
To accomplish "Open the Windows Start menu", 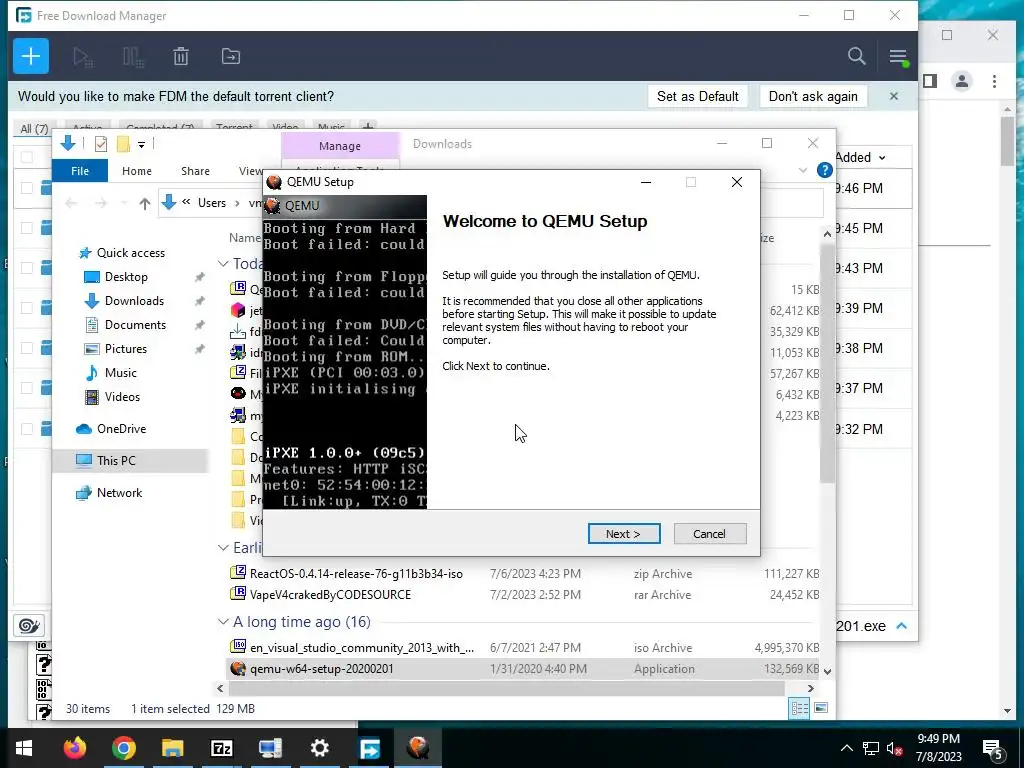I will coord(24,748).
